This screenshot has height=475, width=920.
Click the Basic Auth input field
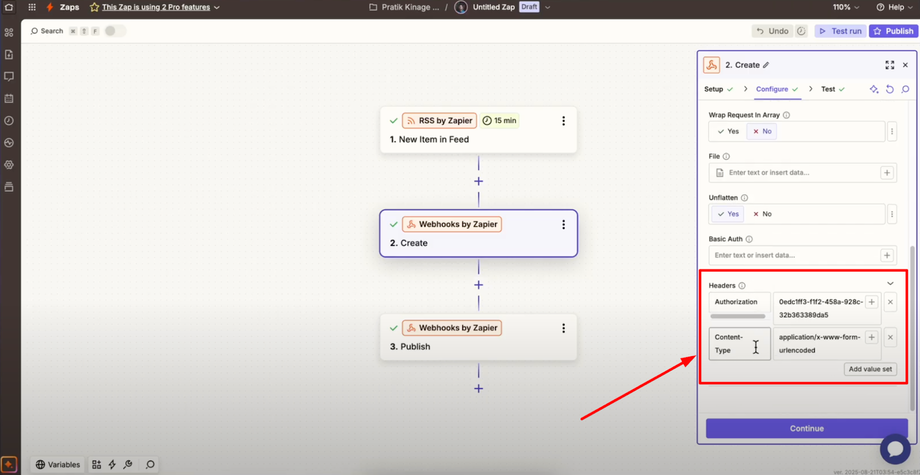[794, 256]
